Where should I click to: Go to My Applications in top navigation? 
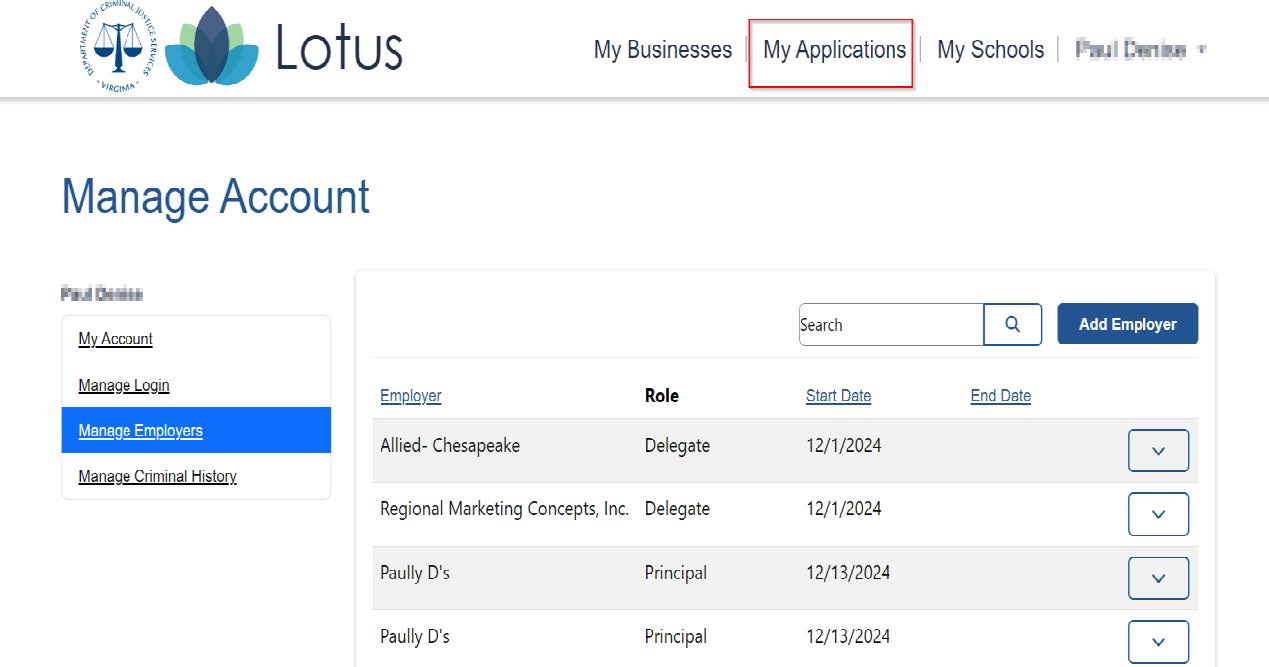(834, 50)
